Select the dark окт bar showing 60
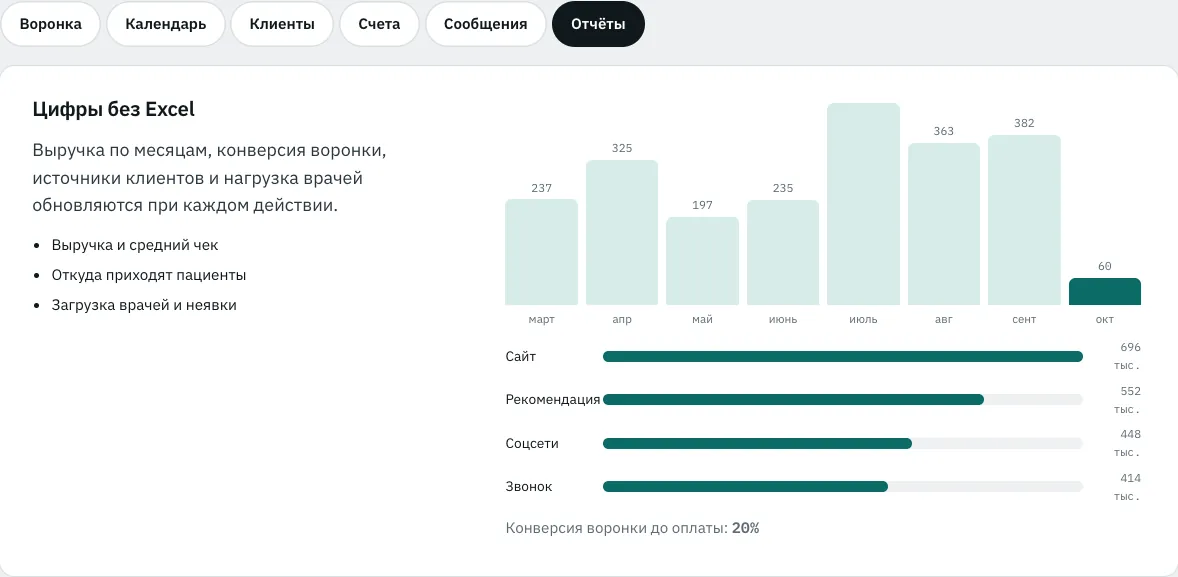This screenshot has height=577, width=1178. 1104,292
